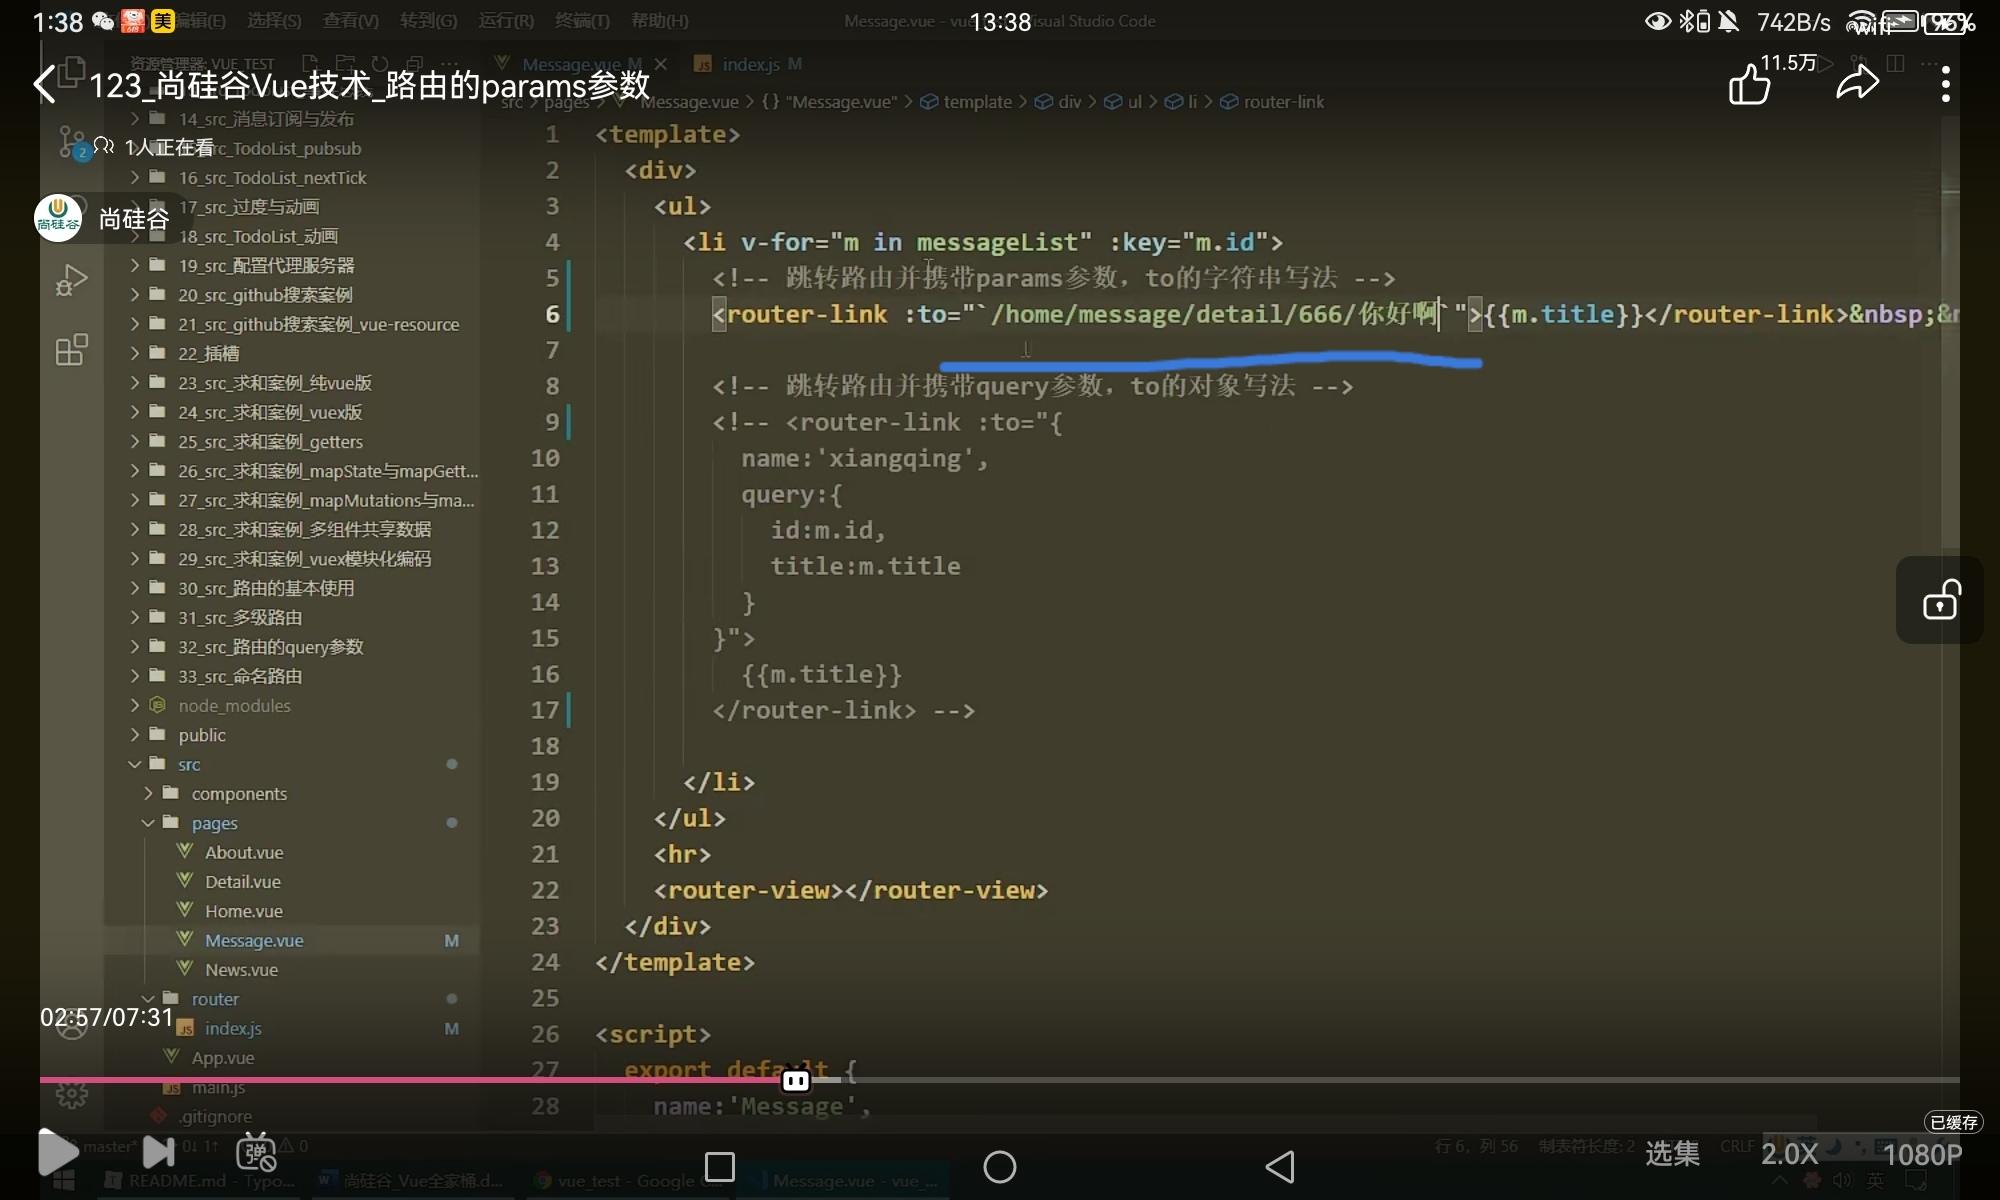
Task: Tap the share arrow icon
Action: pos(1857,84)
